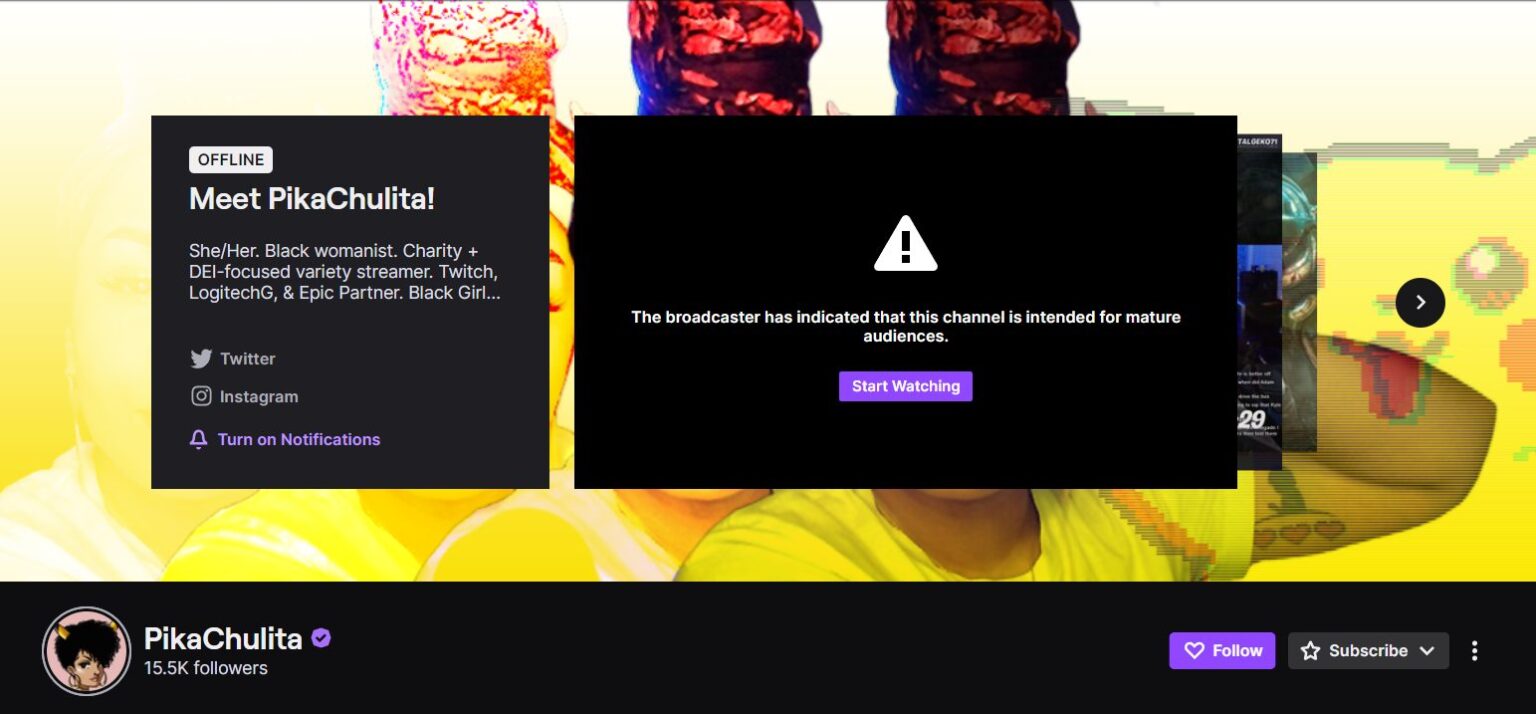
Task: Click the star icon on Subscribe button
Action: 1310,651
